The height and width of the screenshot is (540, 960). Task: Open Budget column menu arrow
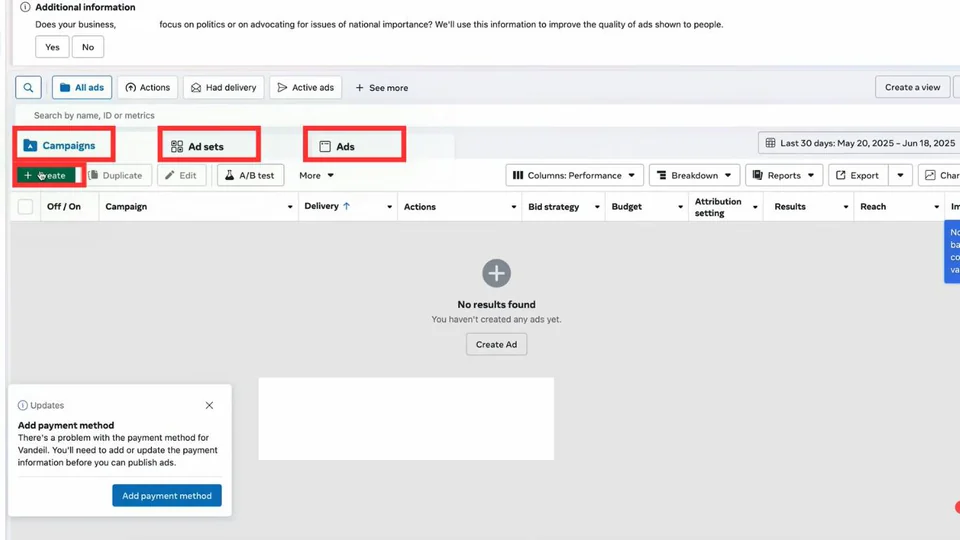pyautogui.click(x=680, y=207)
